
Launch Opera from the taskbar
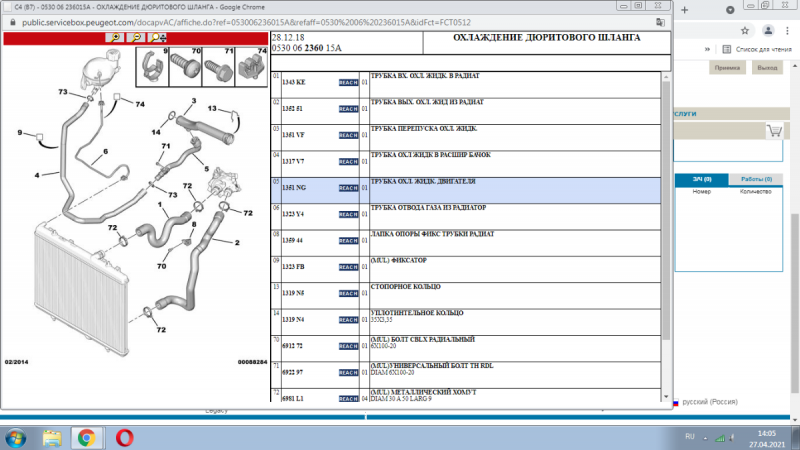pos(124,437)
